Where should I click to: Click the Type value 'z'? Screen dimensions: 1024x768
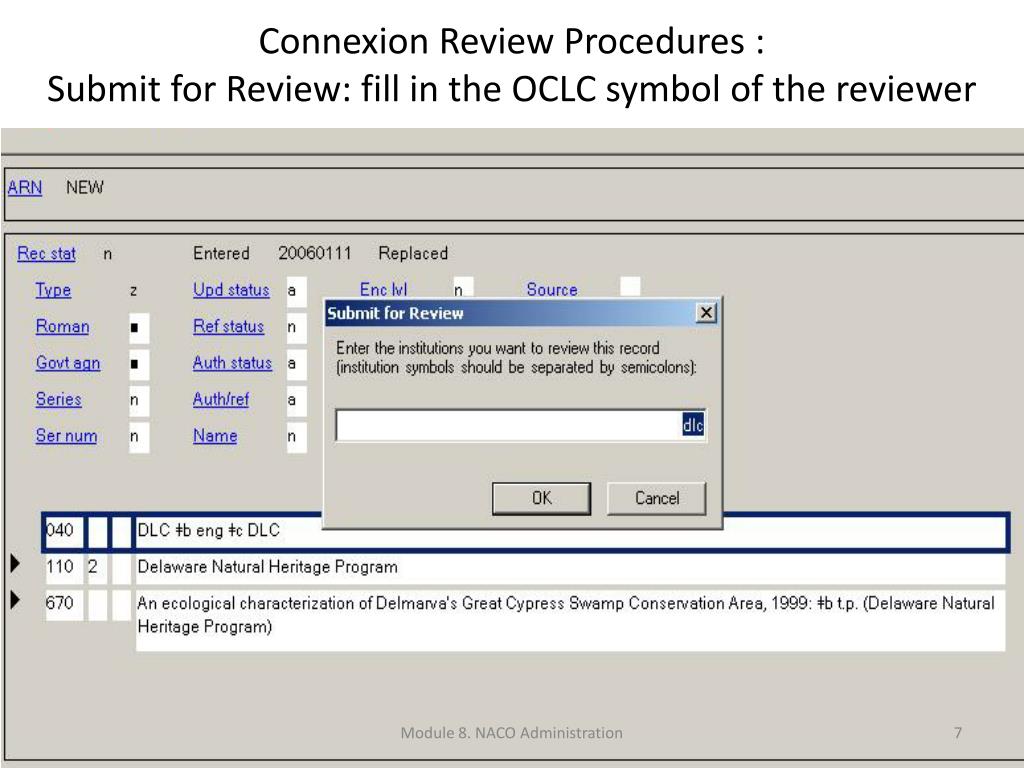coord(134,291)
